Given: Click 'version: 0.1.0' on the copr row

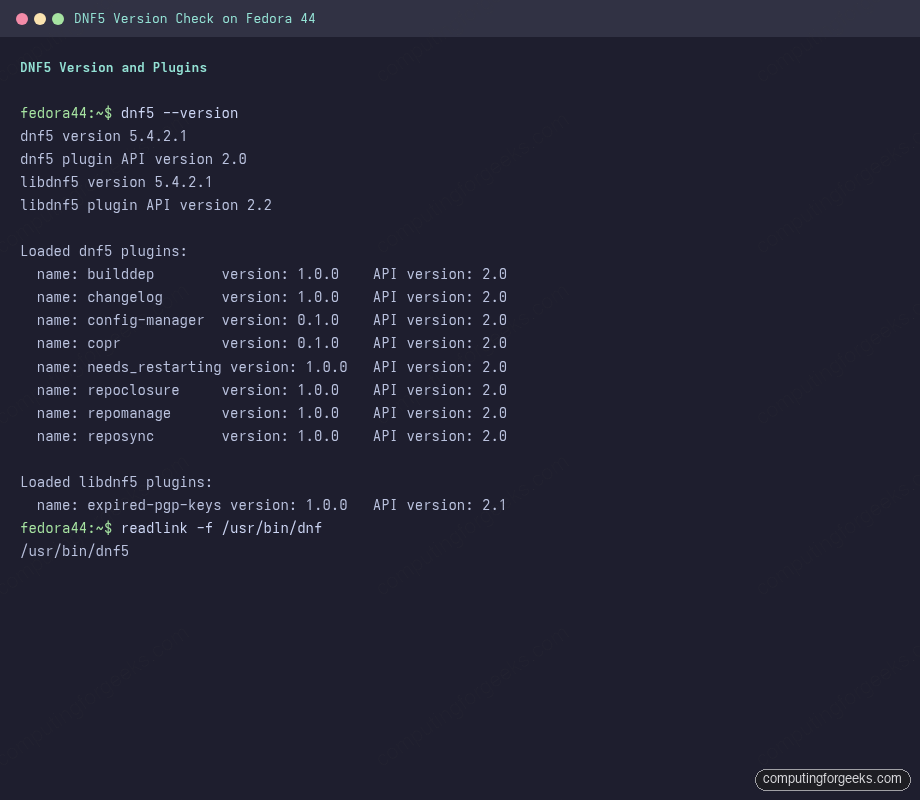Looking at the screenshot, I should click(280, 343).
